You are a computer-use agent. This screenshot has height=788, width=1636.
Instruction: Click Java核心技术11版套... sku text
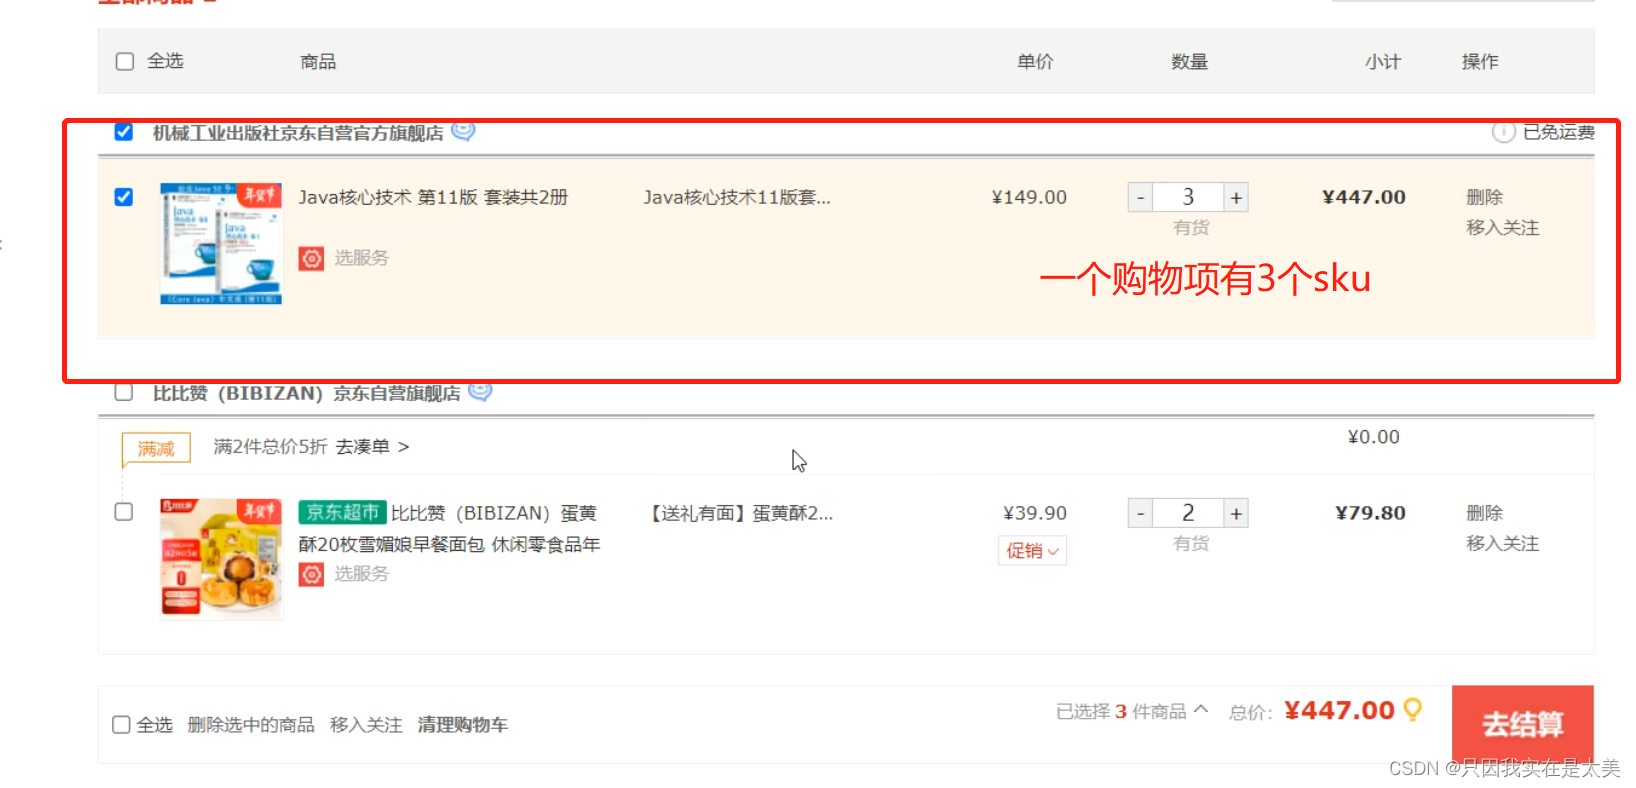(x=737, y=197)
